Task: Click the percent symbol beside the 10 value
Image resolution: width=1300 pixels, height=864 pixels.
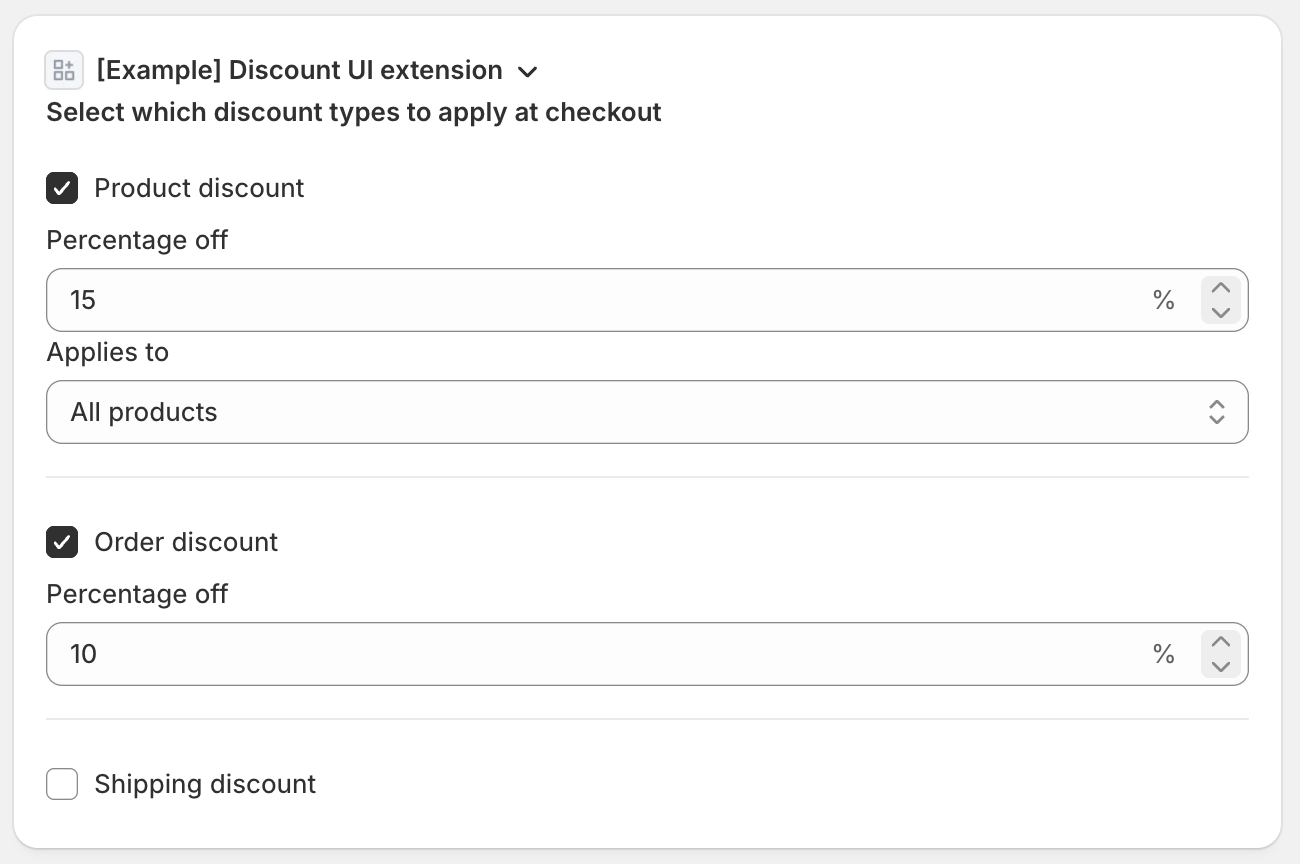Action: click(x=1163, y=654)
